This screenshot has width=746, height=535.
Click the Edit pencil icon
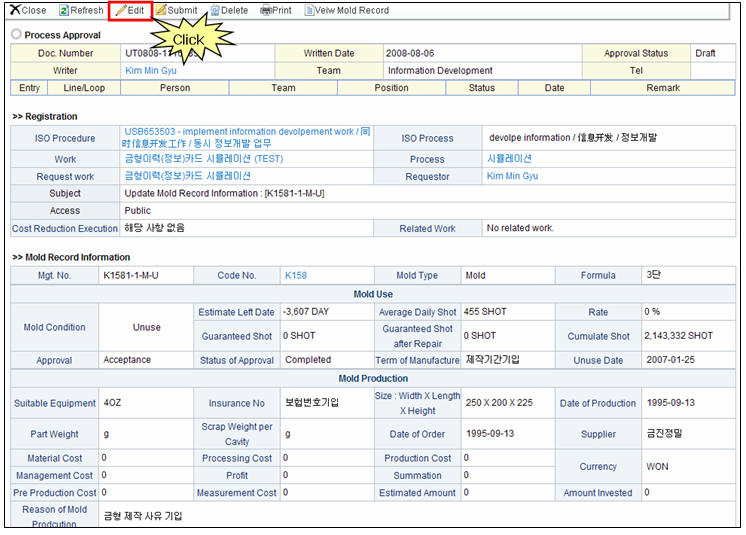[x=120, y=10]
